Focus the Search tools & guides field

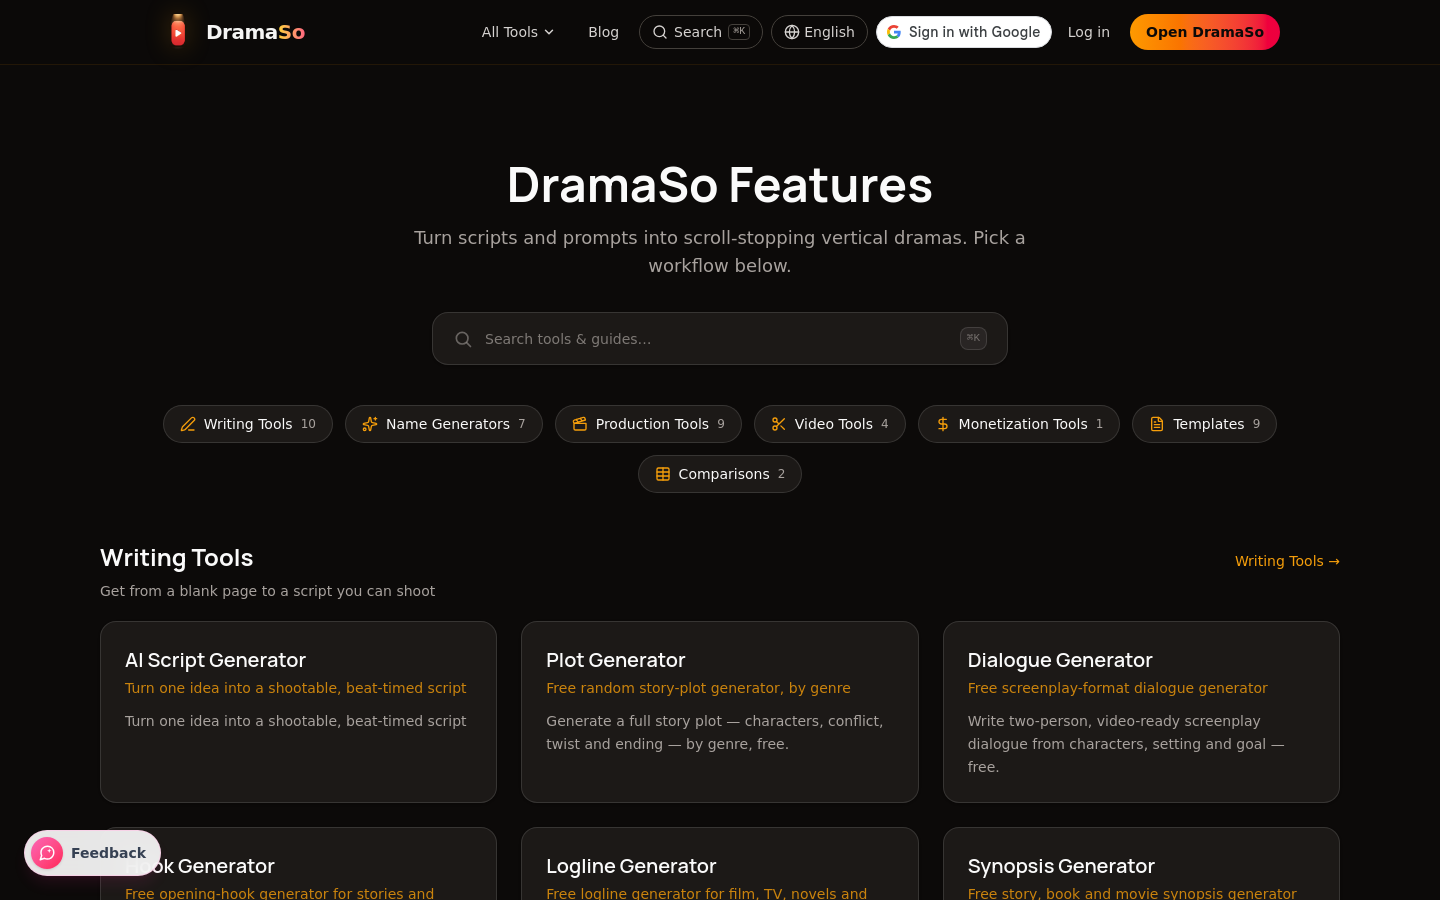(719, 339)
